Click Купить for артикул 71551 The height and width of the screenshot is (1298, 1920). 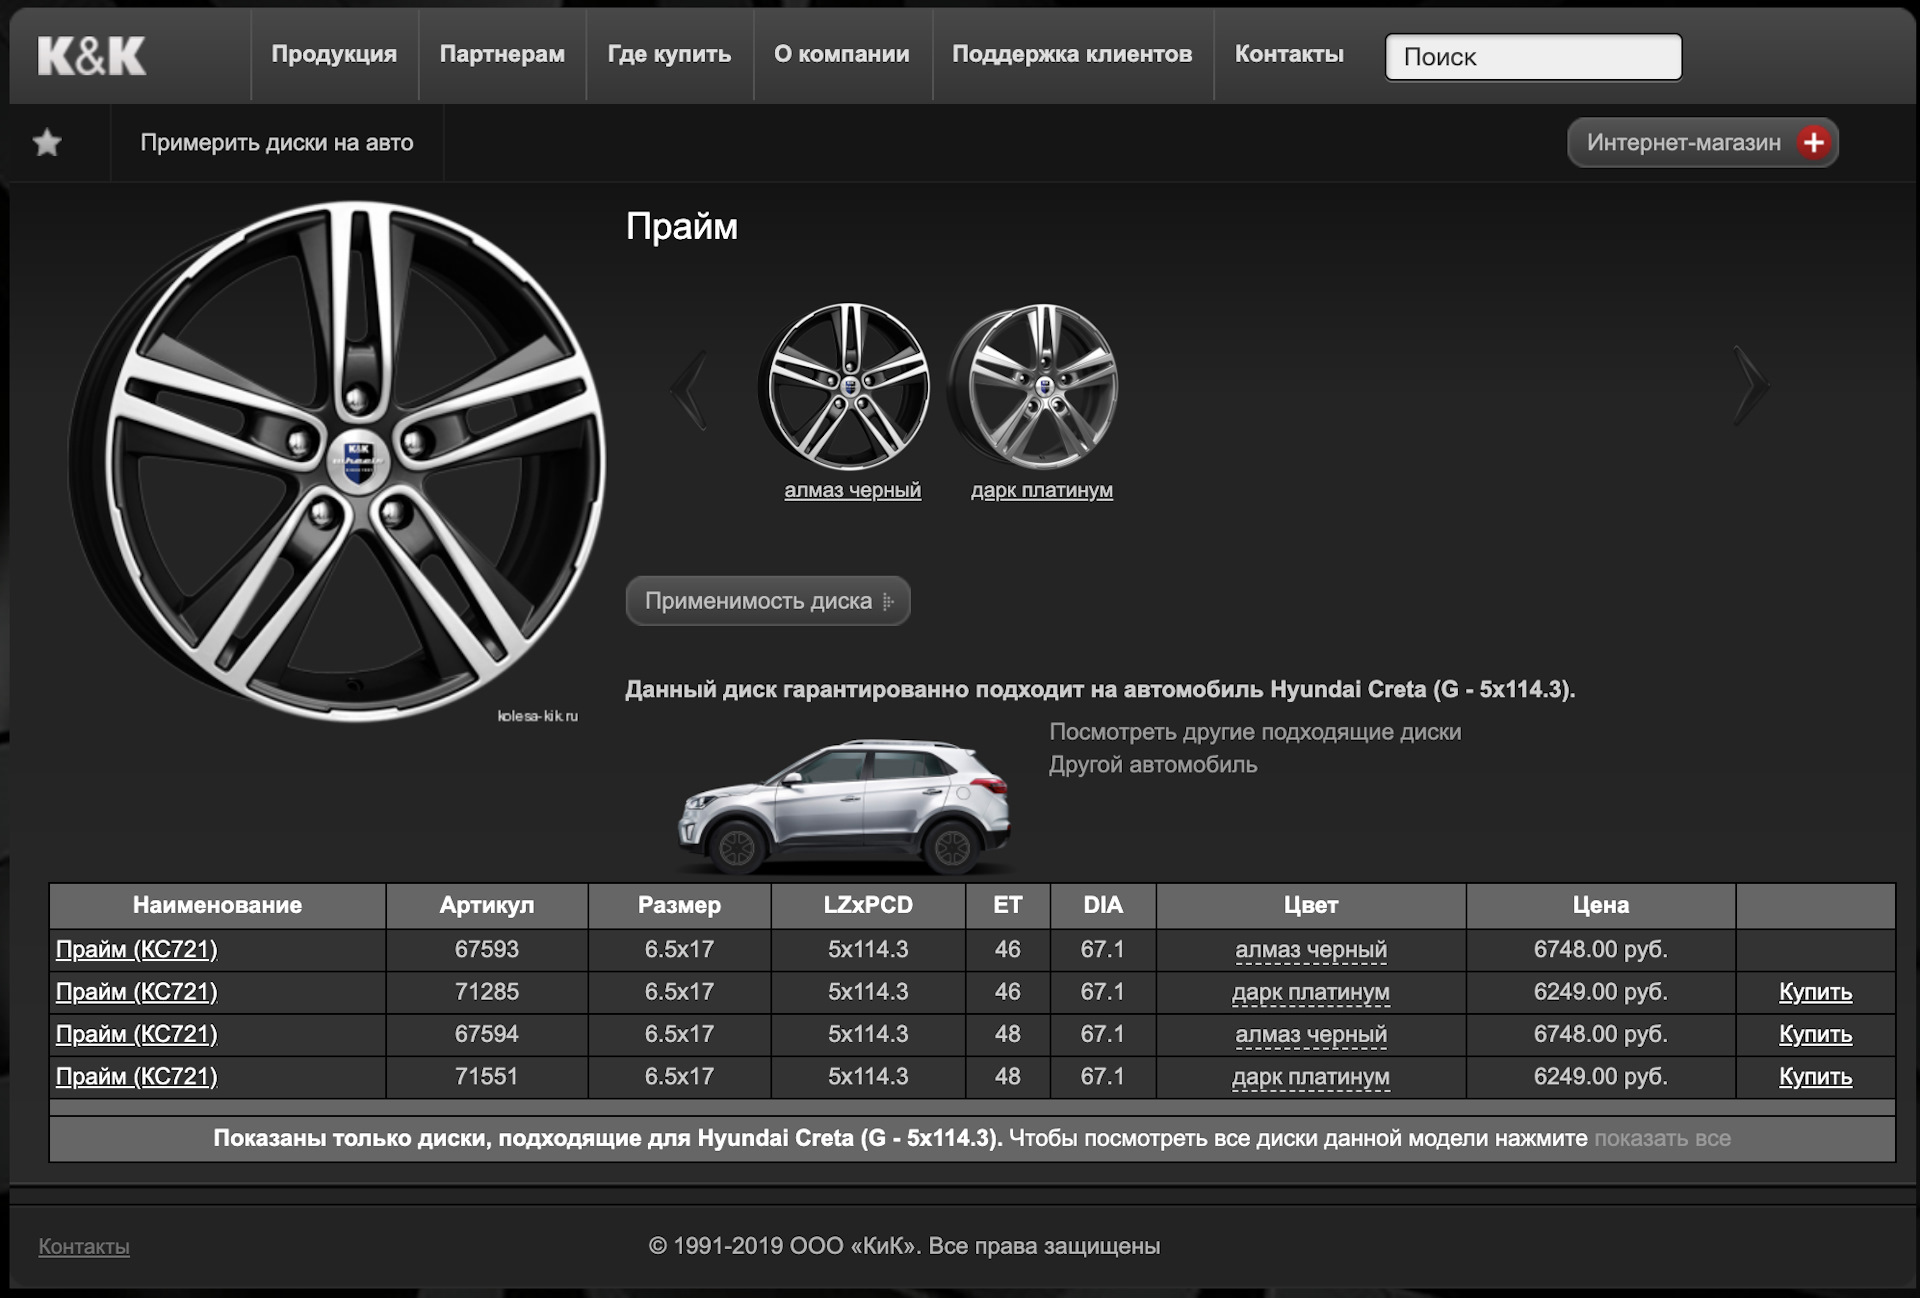pos(1815,1077)
